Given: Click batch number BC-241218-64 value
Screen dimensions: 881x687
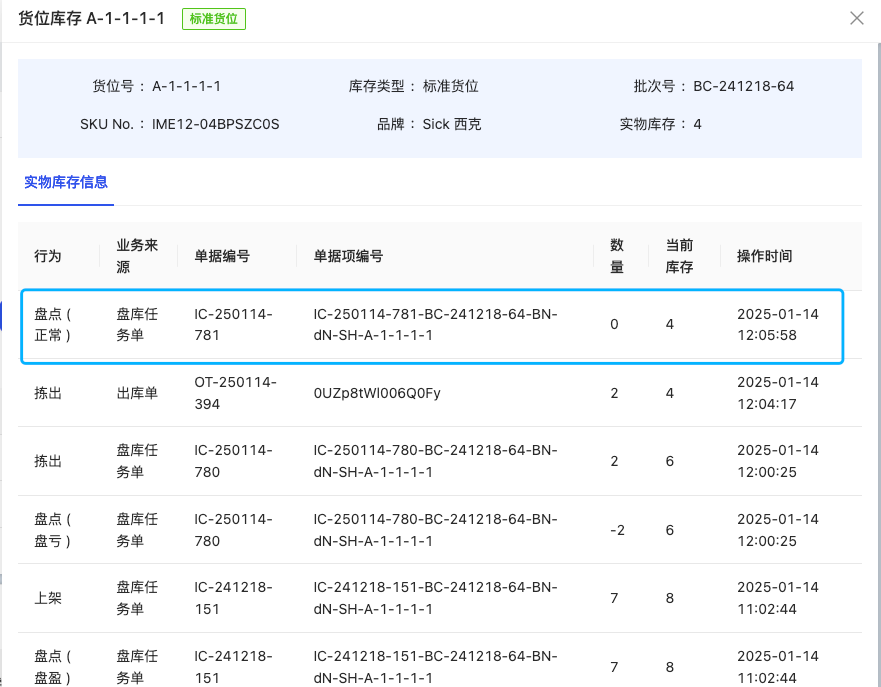Looking at the screenshot, I should (x=743, y=86).
